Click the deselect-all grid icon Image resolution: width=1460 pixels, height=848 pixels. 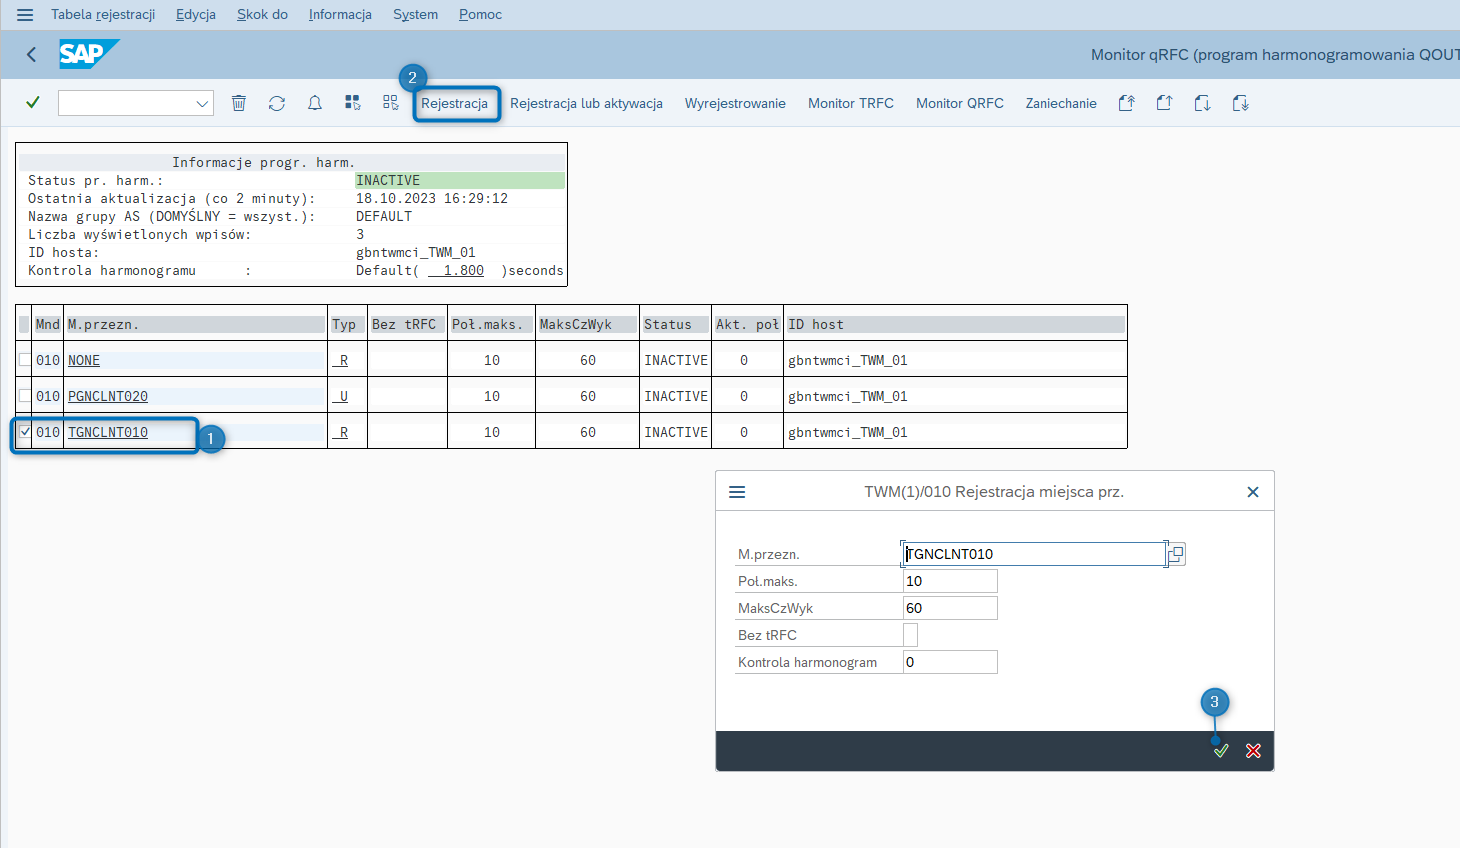pyautogui.click(x=391, y=103)
